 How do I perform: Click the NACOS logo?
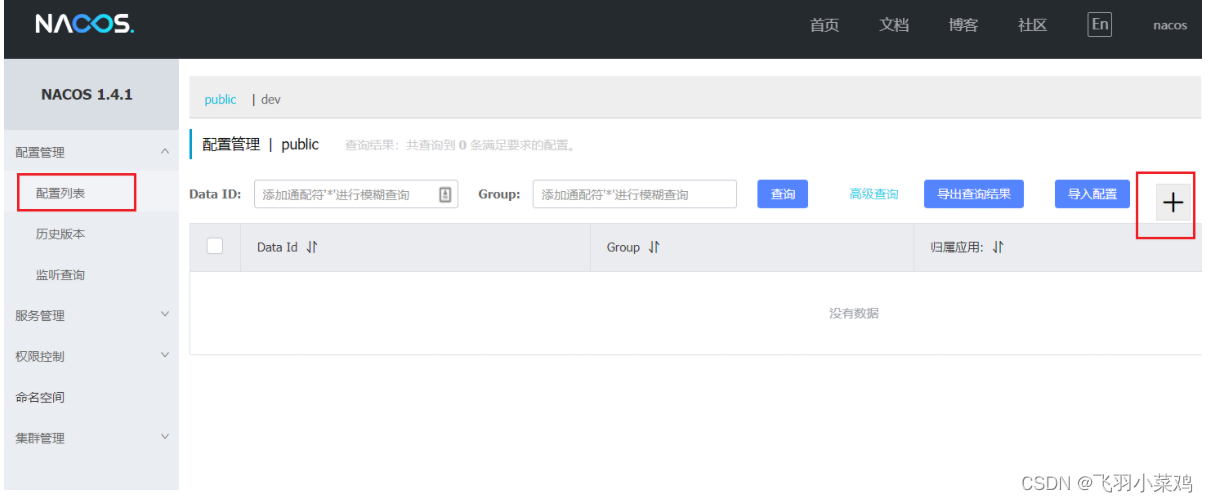(84, 24)
